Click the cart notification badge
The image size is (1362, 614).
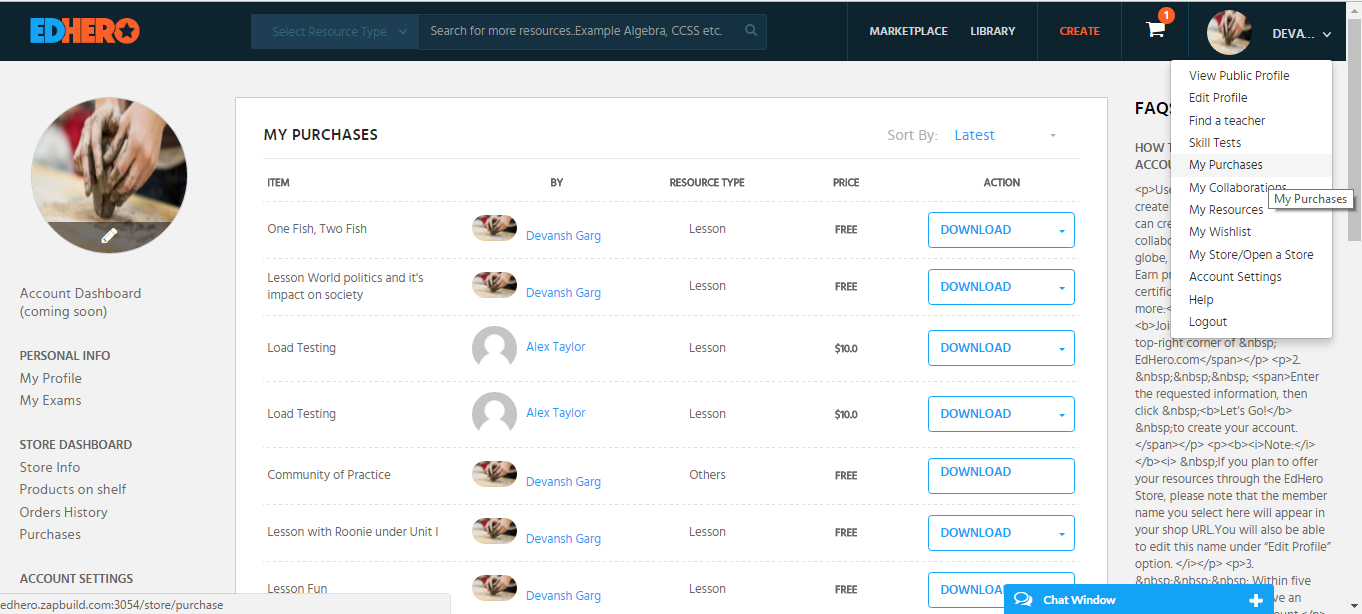point(1166,15)
